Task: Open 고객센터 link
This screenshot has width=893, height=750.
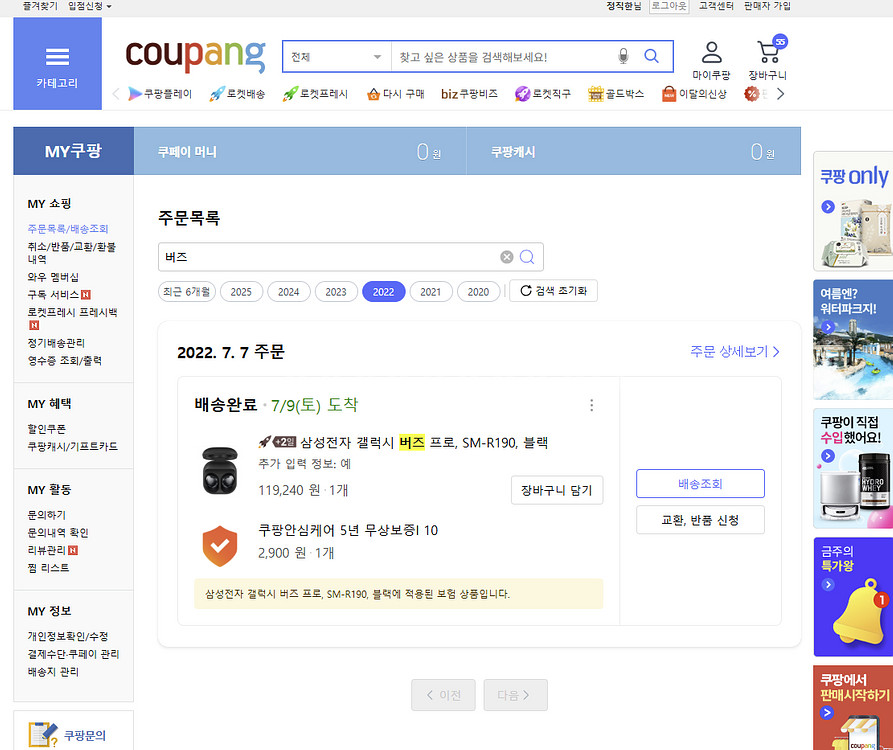Action: pyautogui.click(x=716, y=6)
